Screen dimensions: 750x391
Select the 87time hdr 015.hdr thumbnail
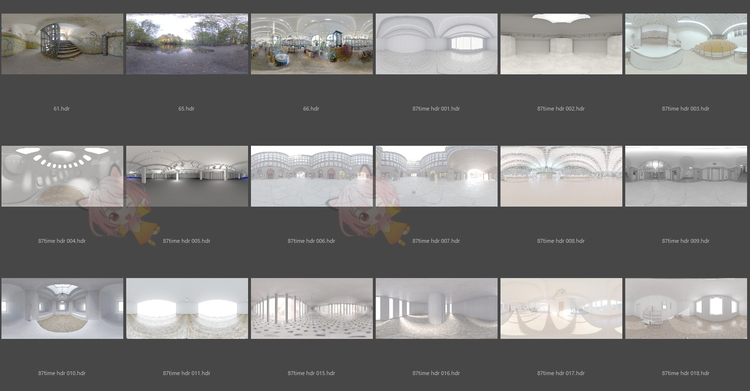(x=312, y=309)
